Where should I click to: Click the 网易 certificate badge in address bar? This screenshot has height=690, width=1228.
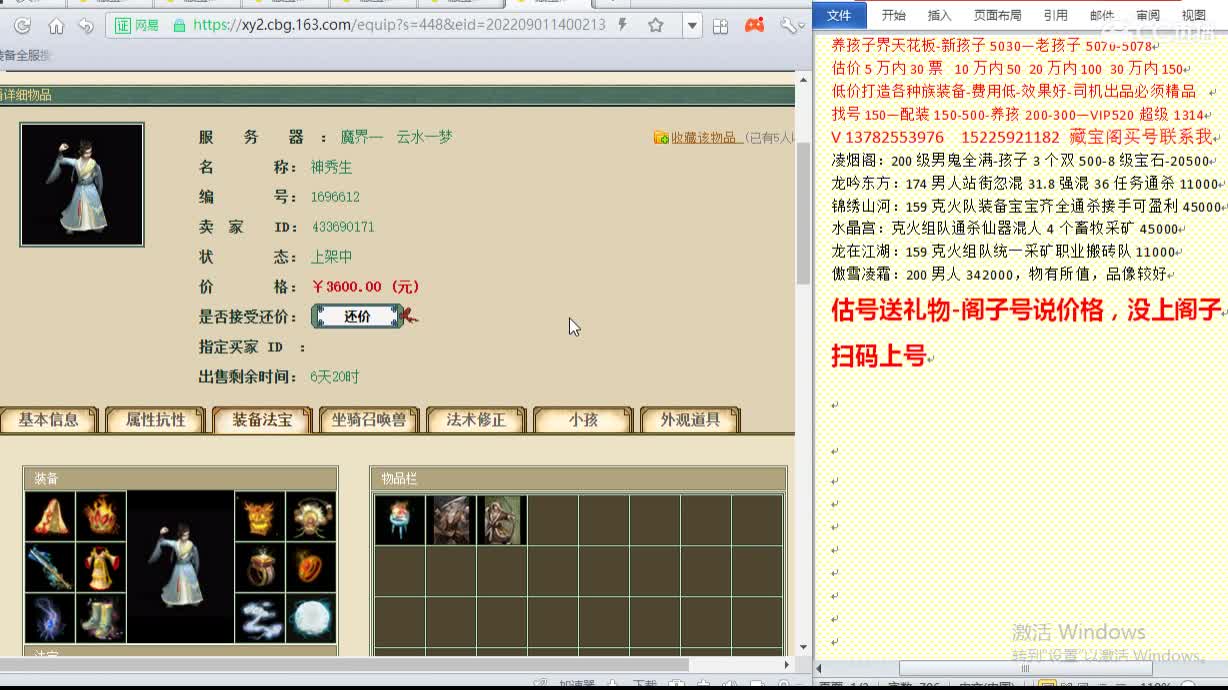coord(137,26)
